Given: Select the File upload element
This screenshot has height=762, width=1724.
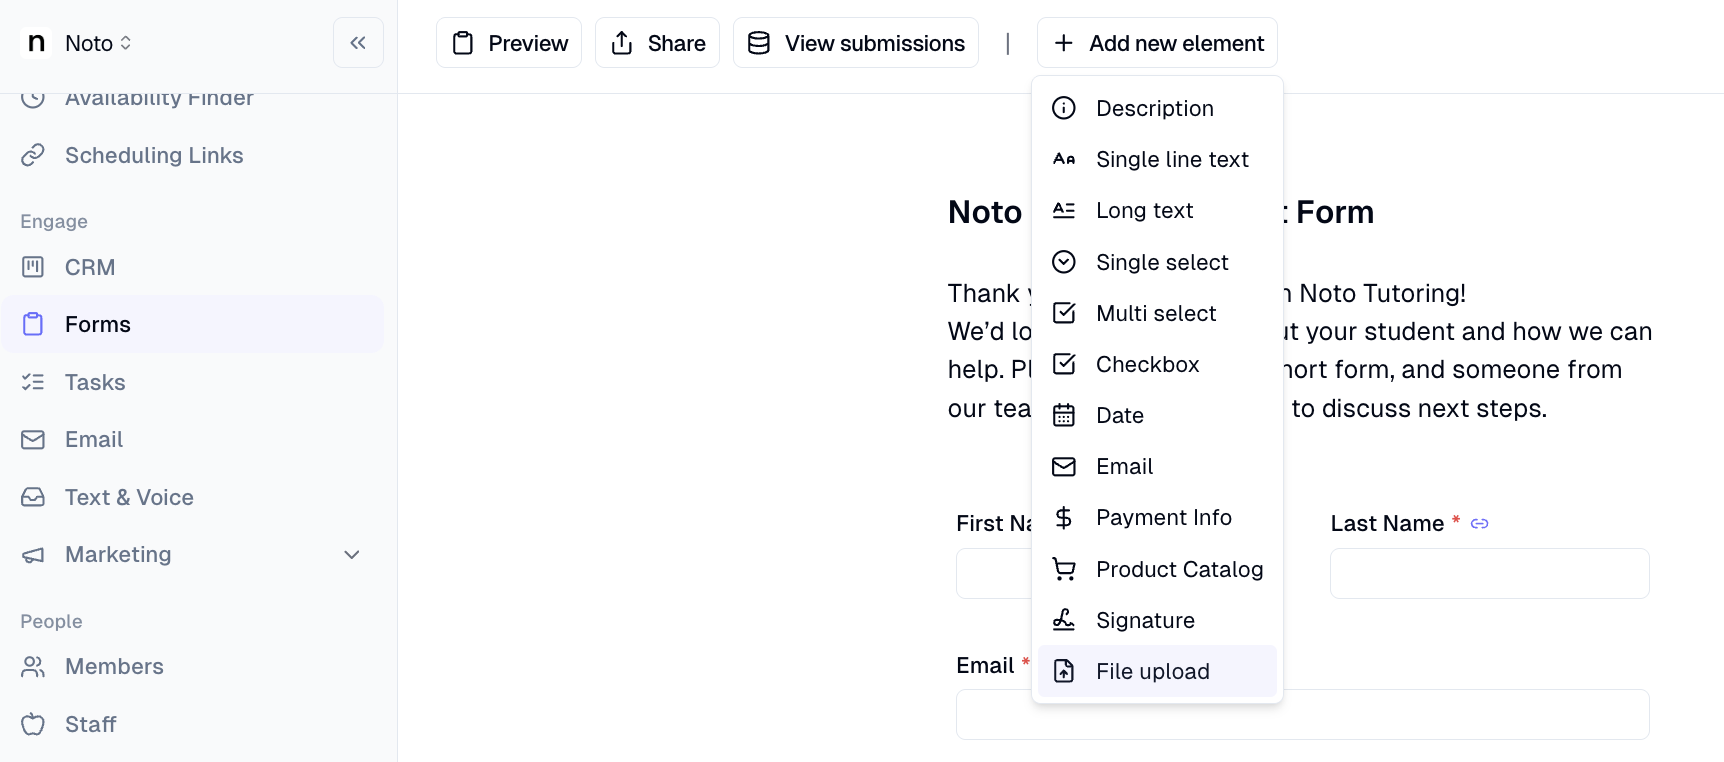Looking at the screenshot, I should click(1157, 671).
